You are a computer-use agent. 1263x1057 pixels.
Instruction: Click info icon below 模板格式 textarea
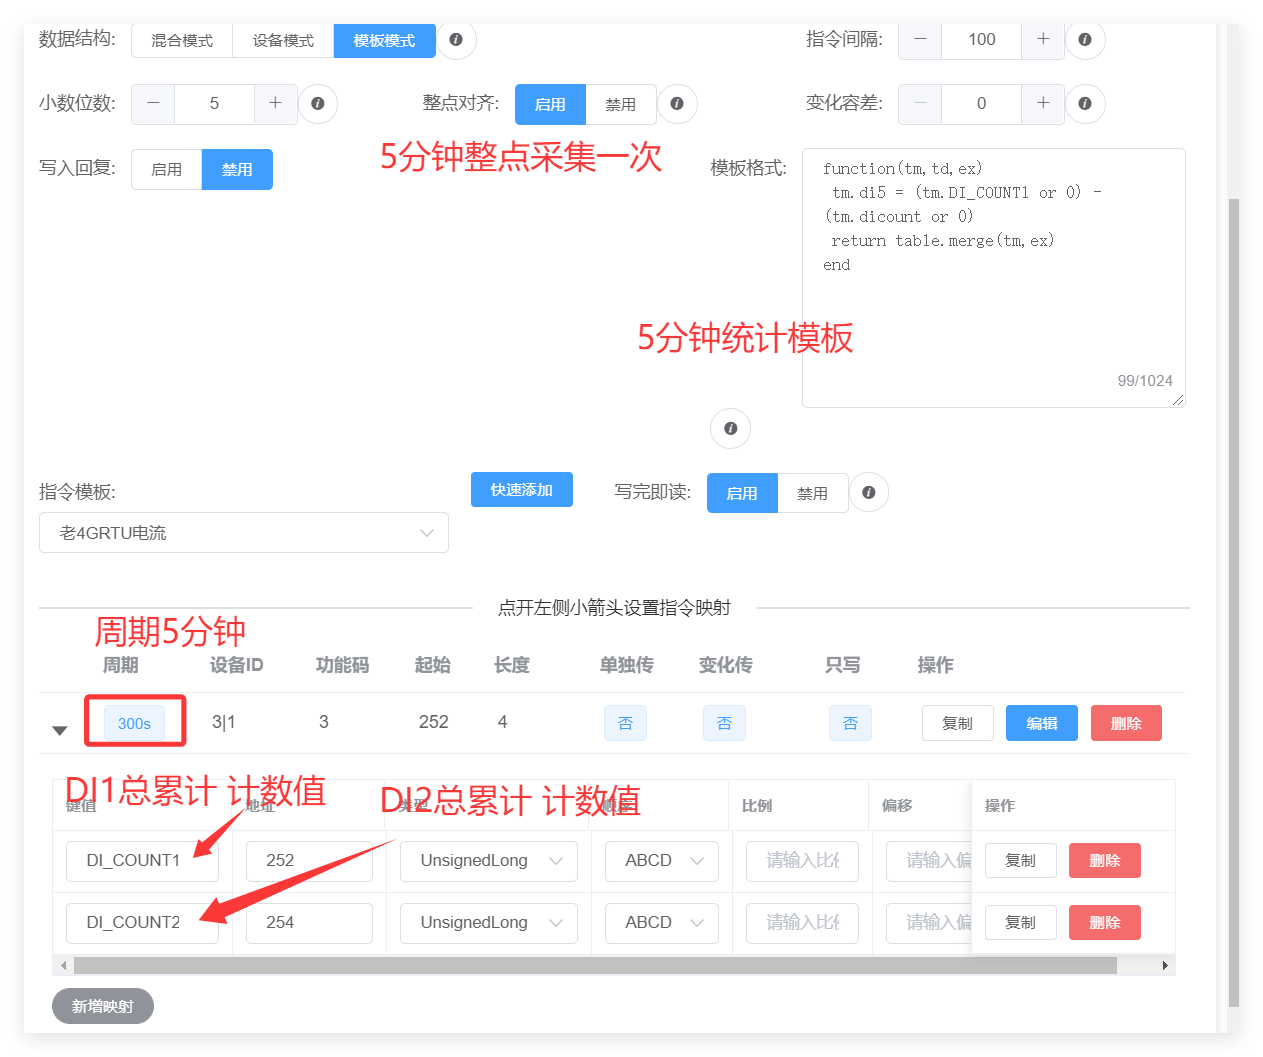(731, 429)
